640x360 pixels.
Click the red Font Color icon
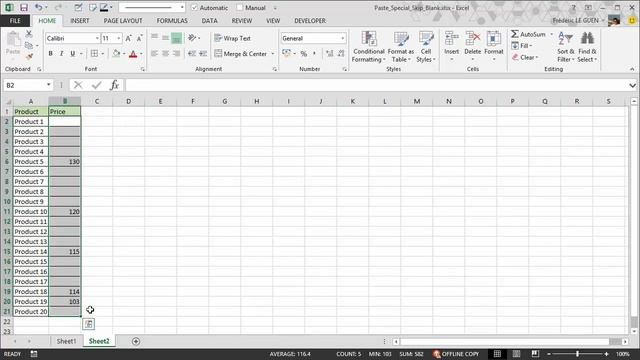point(133,53)
